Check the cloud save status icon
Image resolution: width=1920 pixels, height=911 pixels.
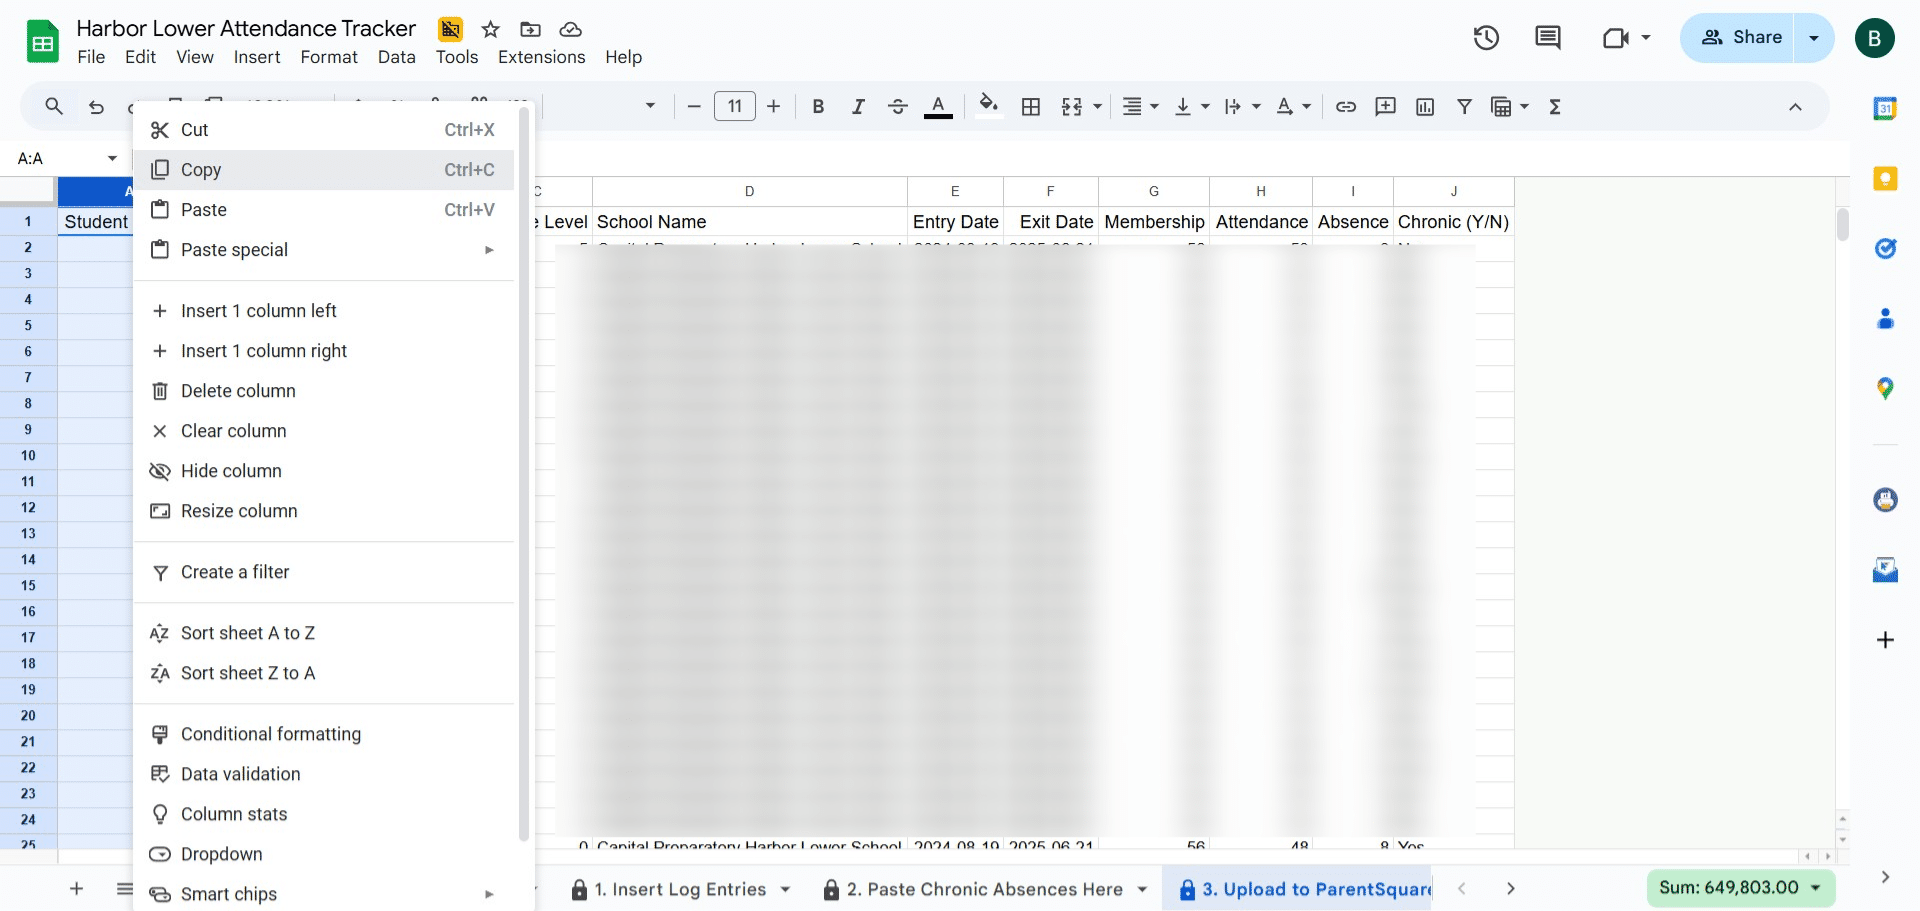click(570, 30)
